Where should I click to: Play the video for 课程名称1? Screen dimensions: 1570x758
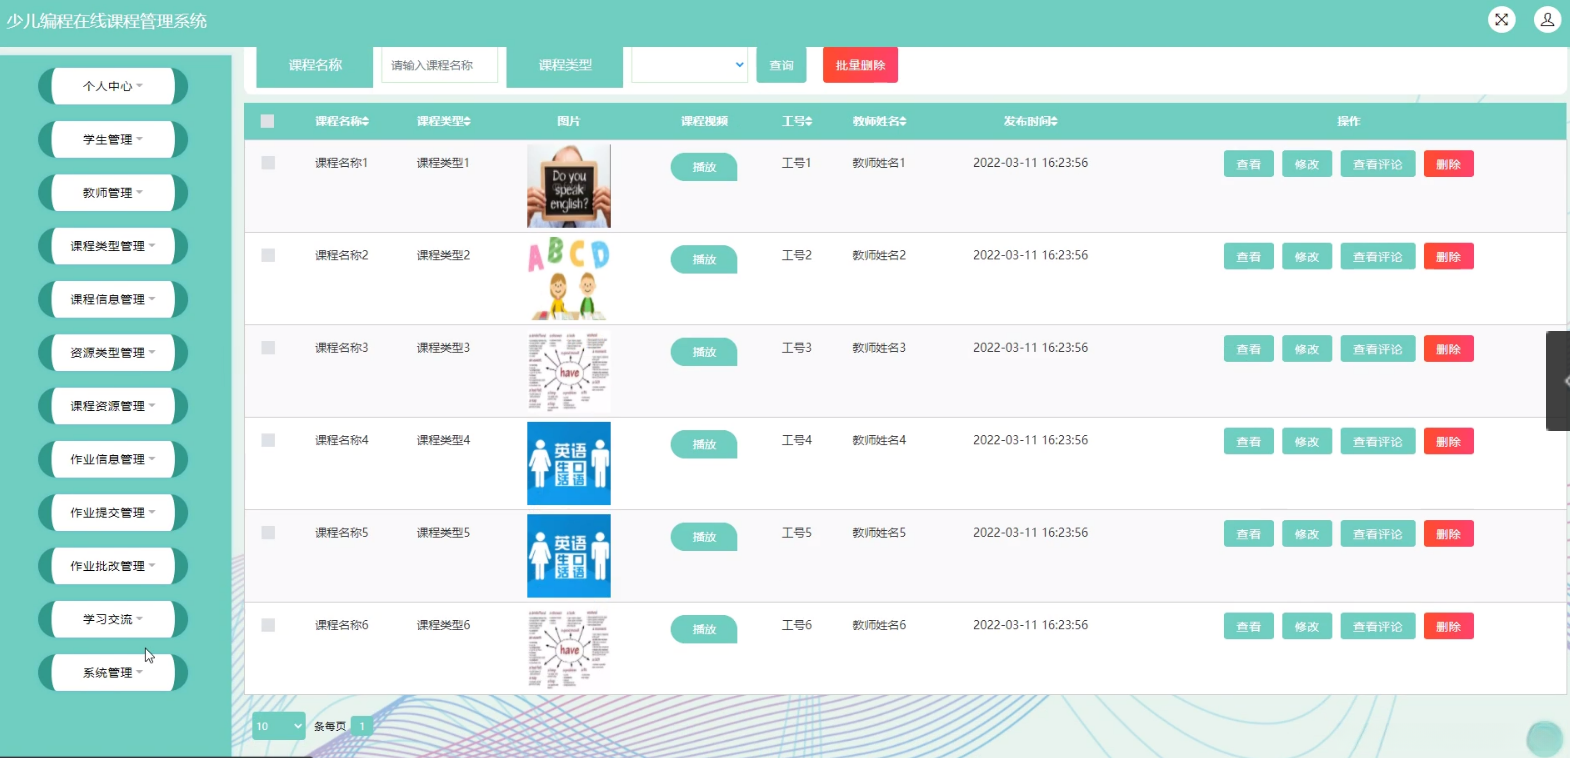(704, 167)
